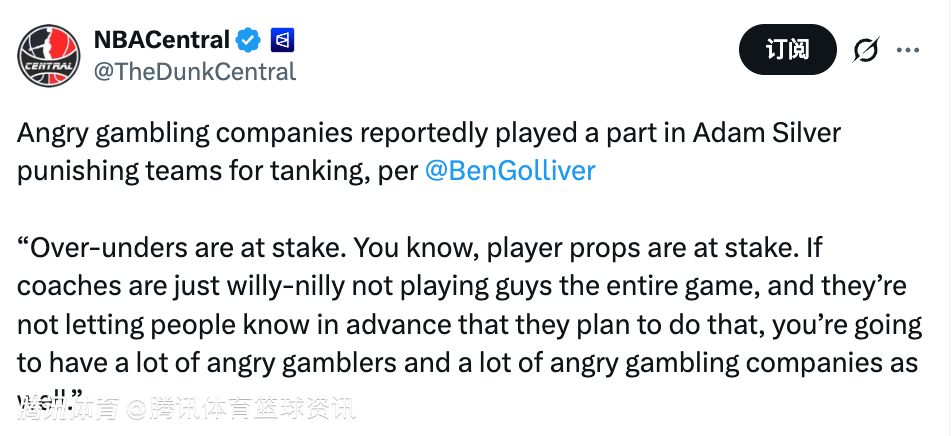This screenshot has width=952, height=436.
Task: Open the NBACentral profile avatar
Action: click(47, 57)
